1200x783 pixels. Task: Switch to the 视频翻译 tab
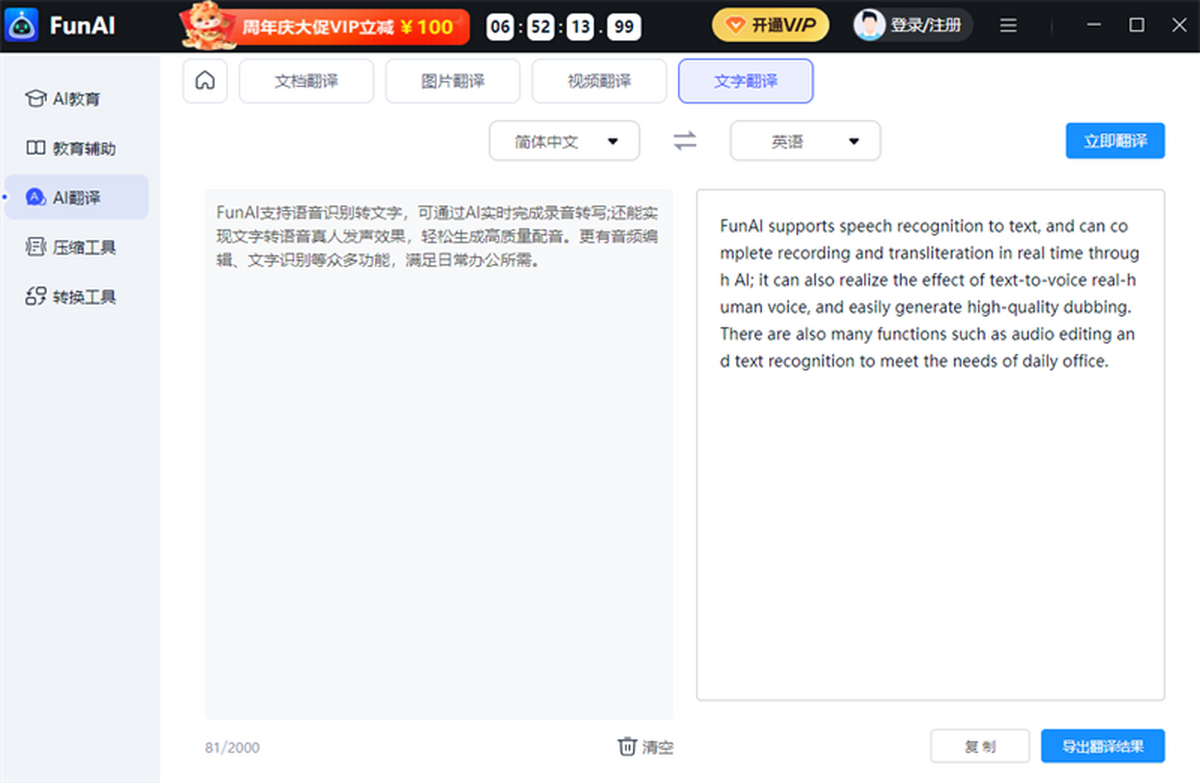point(599,81)
